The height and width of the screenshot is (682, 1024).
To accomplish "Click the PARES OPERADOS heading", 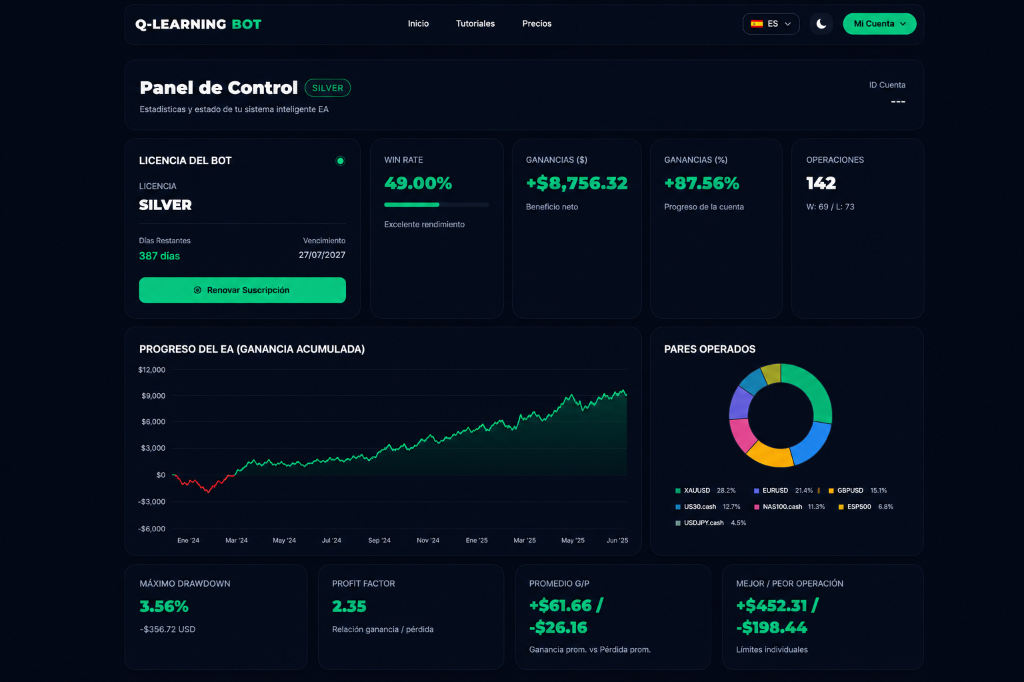I will pyautogui.click(x=710, y=349).
